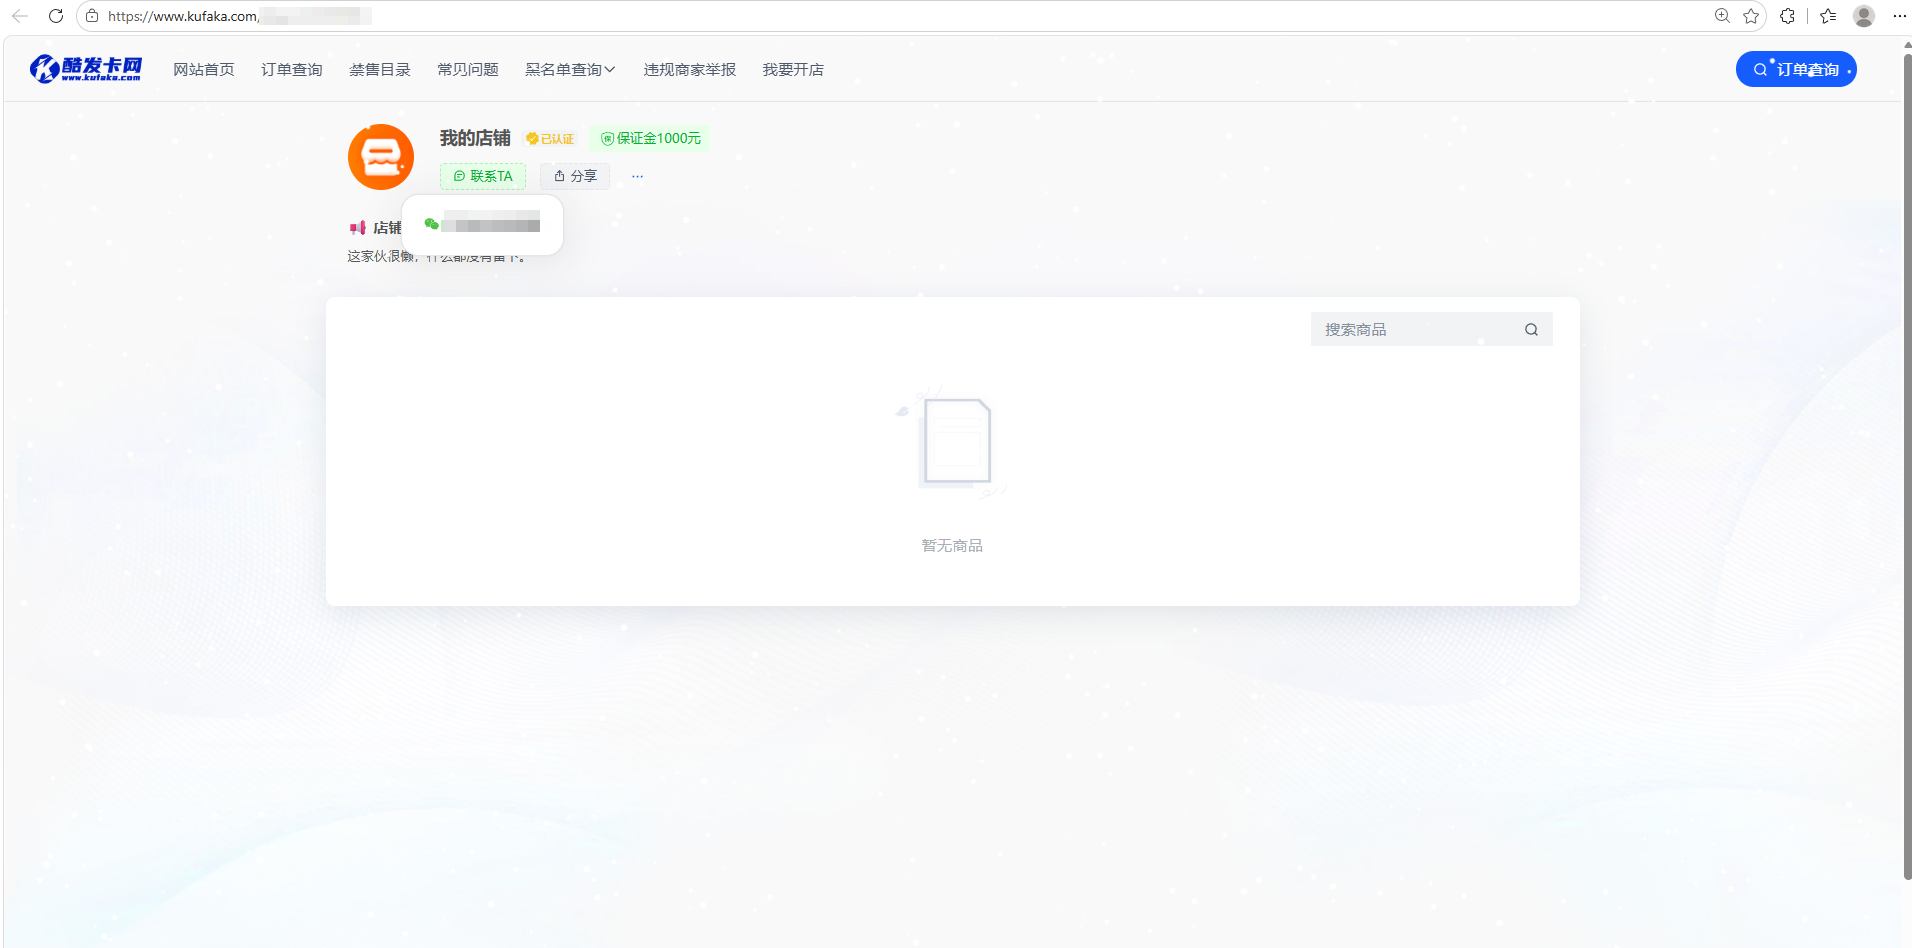Screen dimensions: 1912x948
Task: Click the orange shop avatar
Action: 381,157
